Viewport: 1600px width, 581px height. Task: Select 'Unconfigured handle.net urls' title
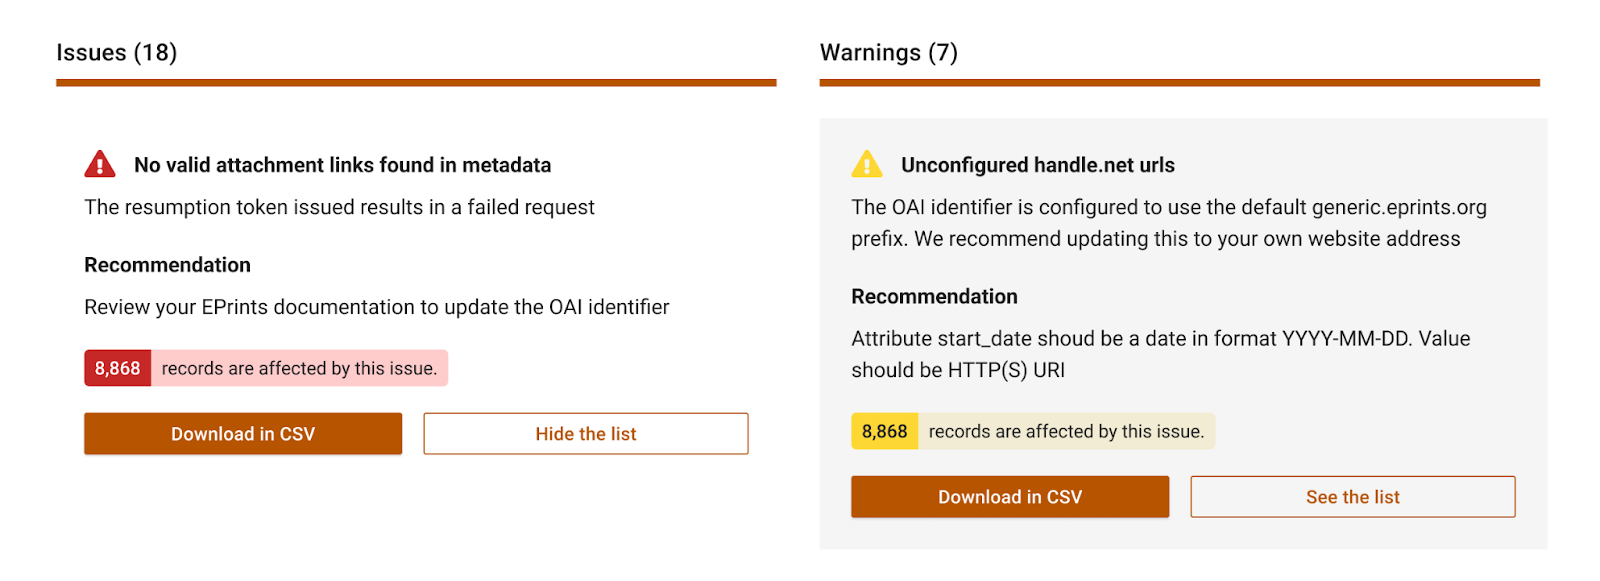coord(1038,165)
